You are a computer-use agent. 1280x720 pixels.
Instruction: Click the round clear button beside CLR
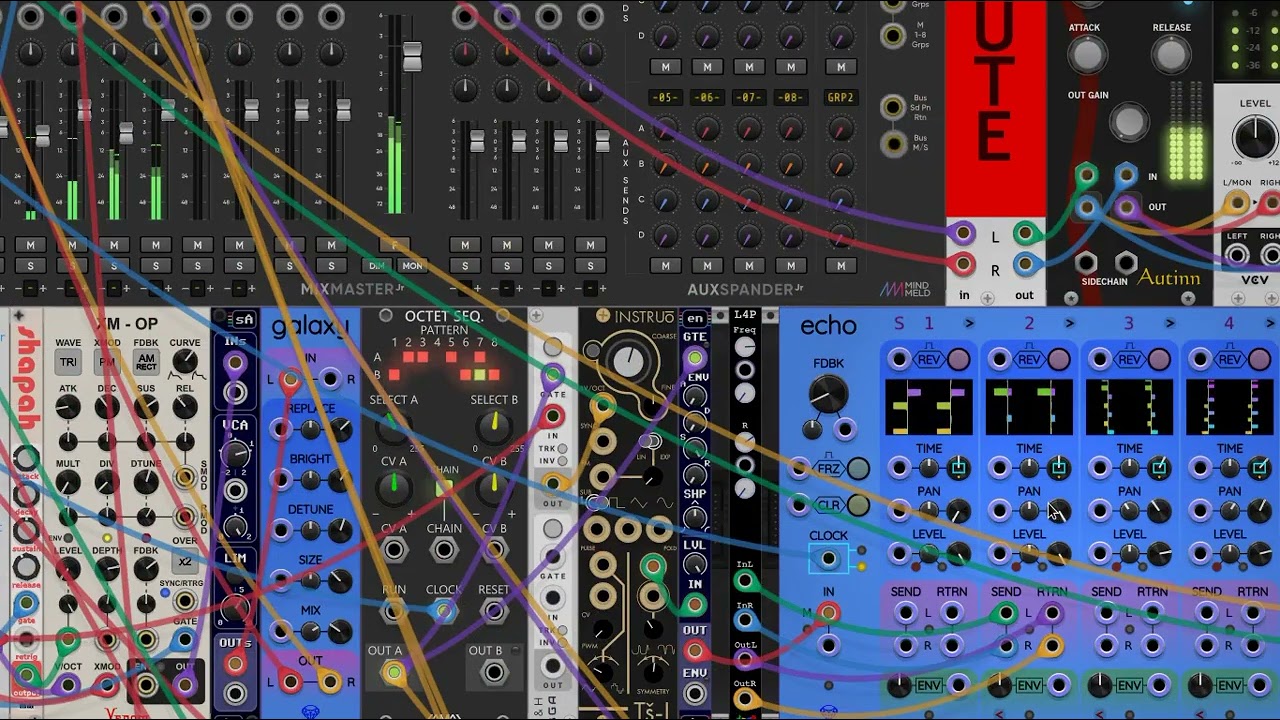(858, 505)
